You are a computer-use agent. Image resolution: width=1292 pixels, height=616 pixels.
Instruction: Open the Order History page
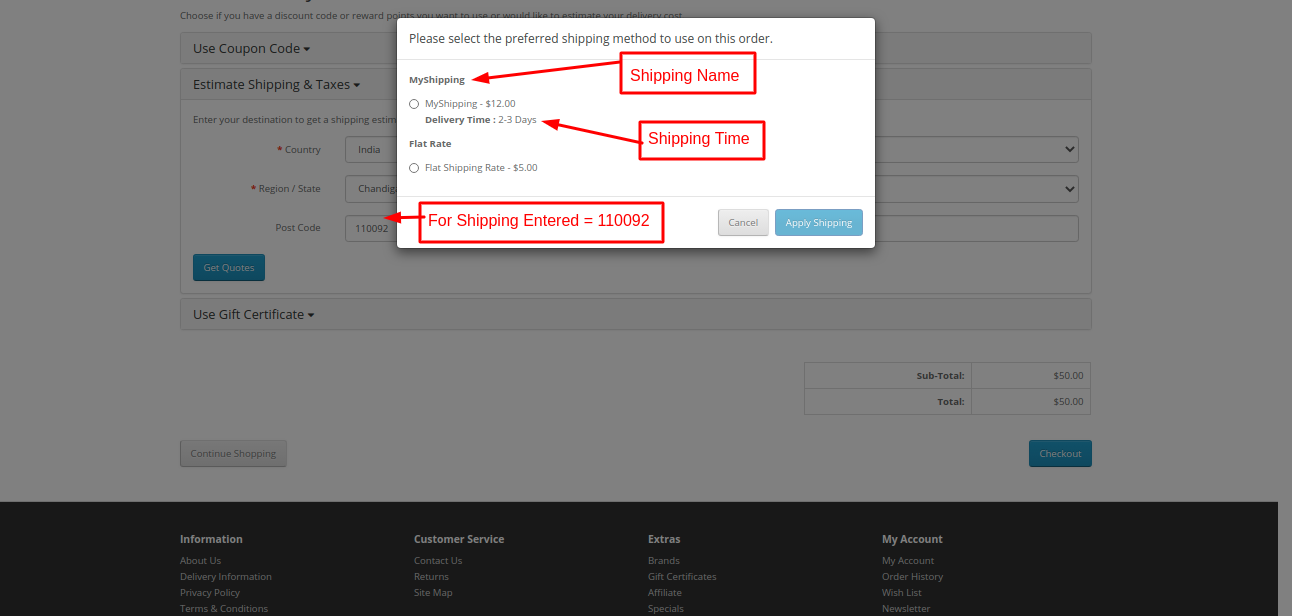click(912, 576)
